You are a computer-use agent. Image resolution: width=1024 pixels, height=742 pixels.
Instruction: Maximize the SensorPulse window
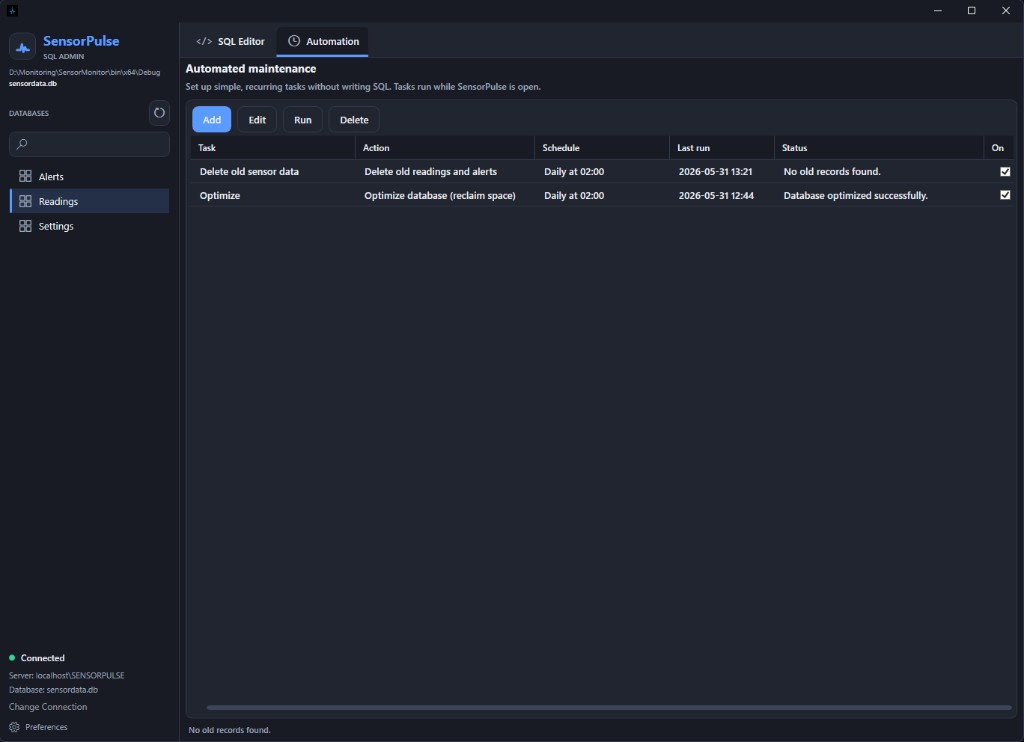[972, 10]
